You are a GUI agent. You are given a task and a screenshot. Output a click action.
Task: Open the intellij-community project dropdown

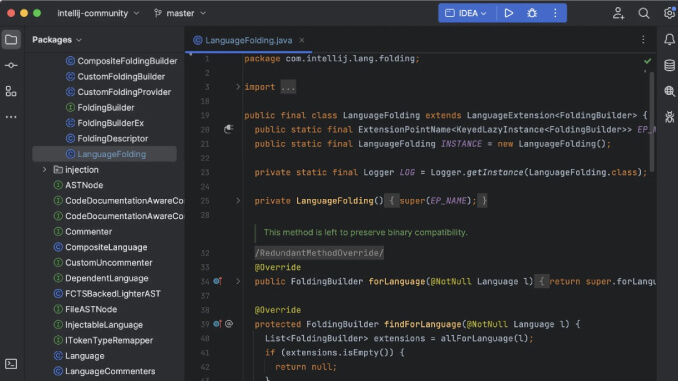[98, 13]
